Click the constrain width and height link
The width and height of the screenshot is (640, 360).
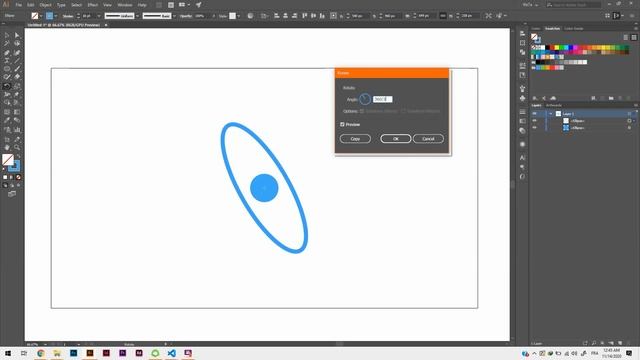(x=443, y=16)
